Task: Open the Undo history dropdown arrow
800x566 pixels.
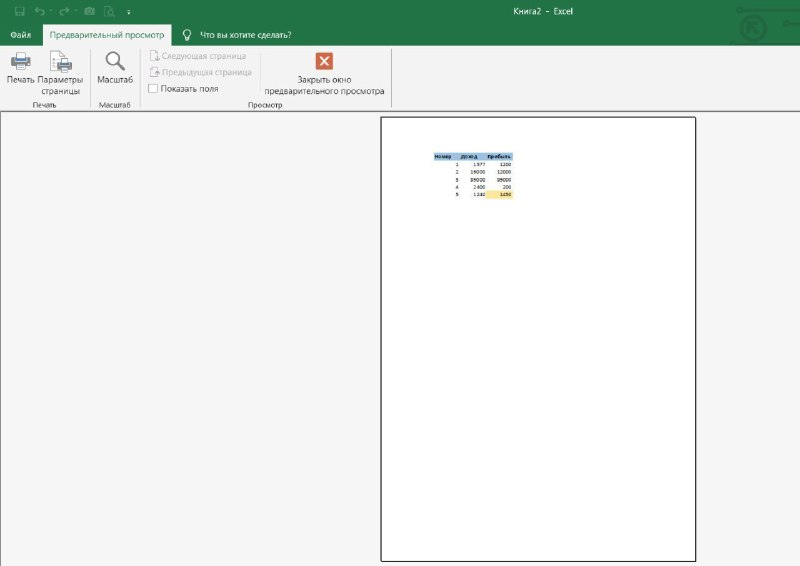Action: [52, 11]
